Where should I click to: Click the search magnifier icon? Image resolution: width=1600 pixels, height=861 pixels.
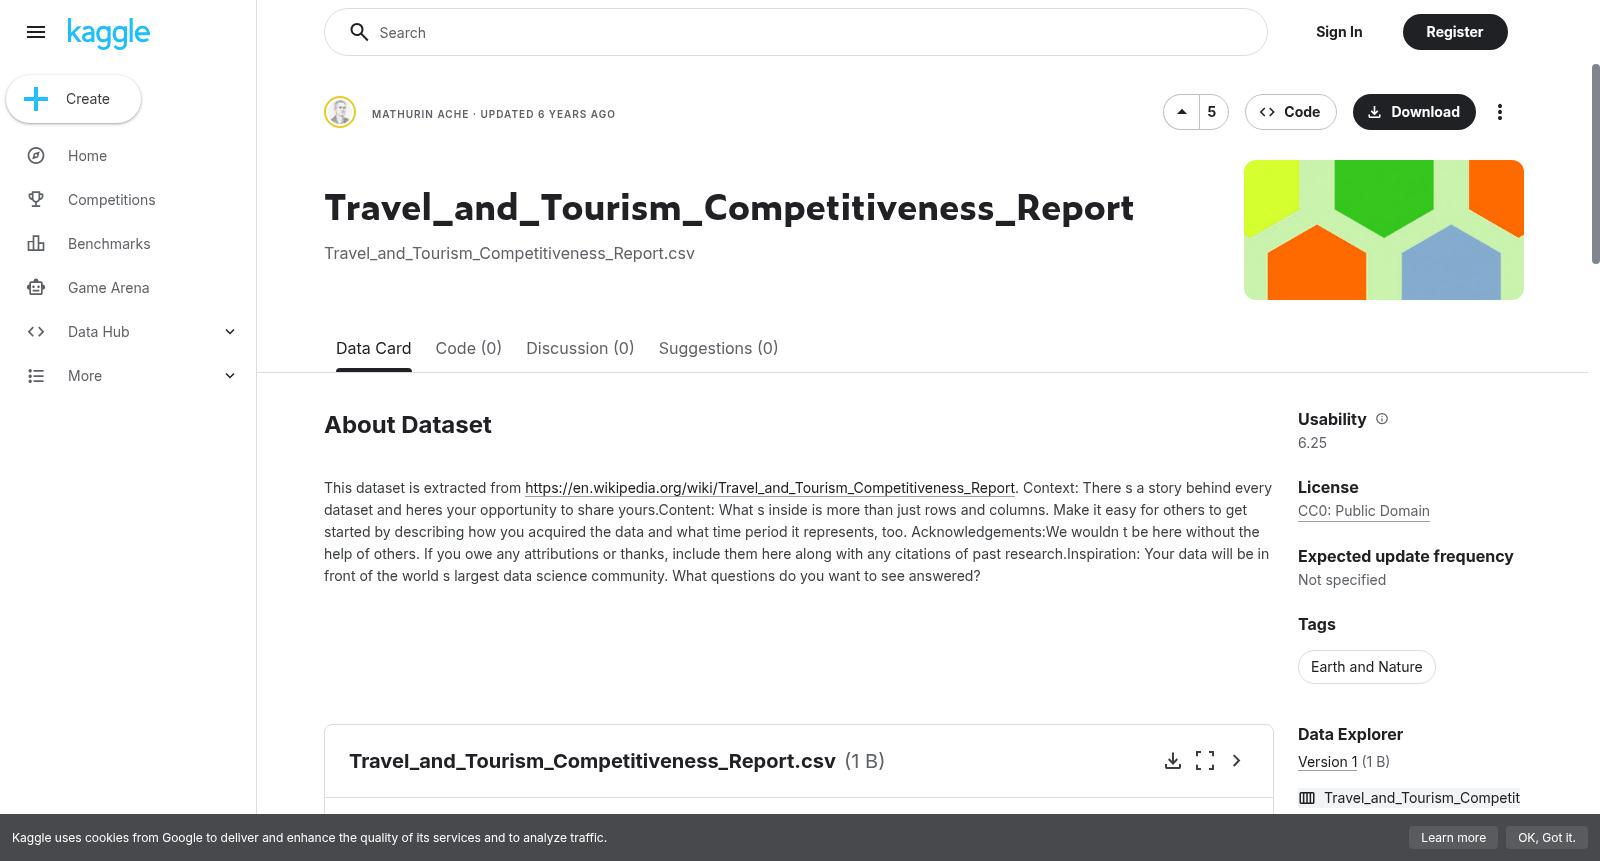point(359,32)
